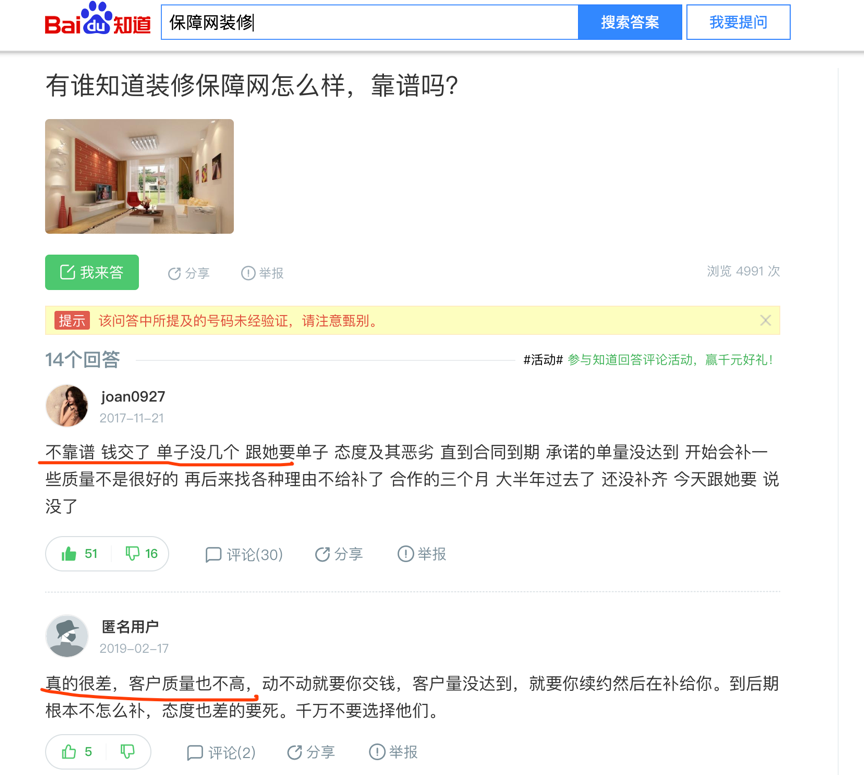864x775 pixels.
Task: Share the anonymous user's answer
Action: (x=311, y=752)
